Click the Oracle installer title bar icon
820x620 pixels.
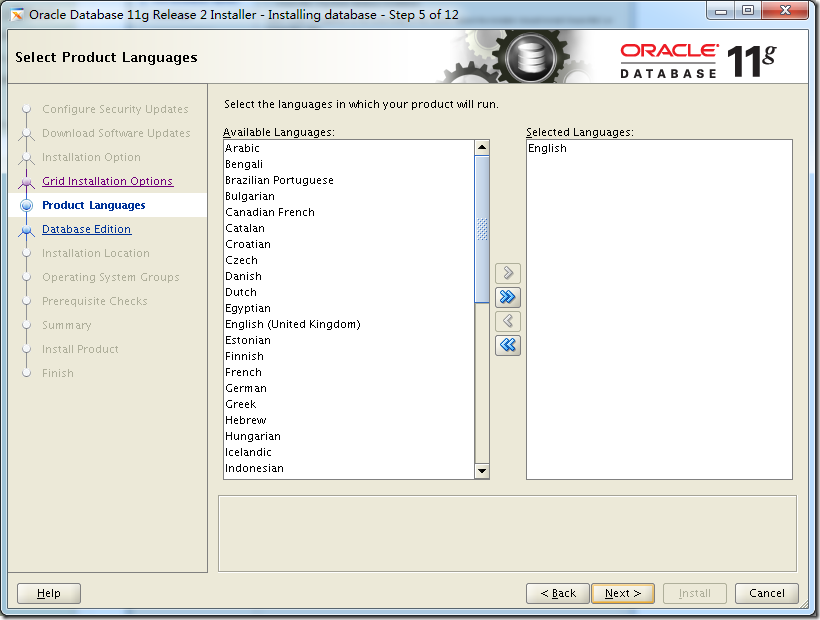pyautogui.click(x=17, y=15)
